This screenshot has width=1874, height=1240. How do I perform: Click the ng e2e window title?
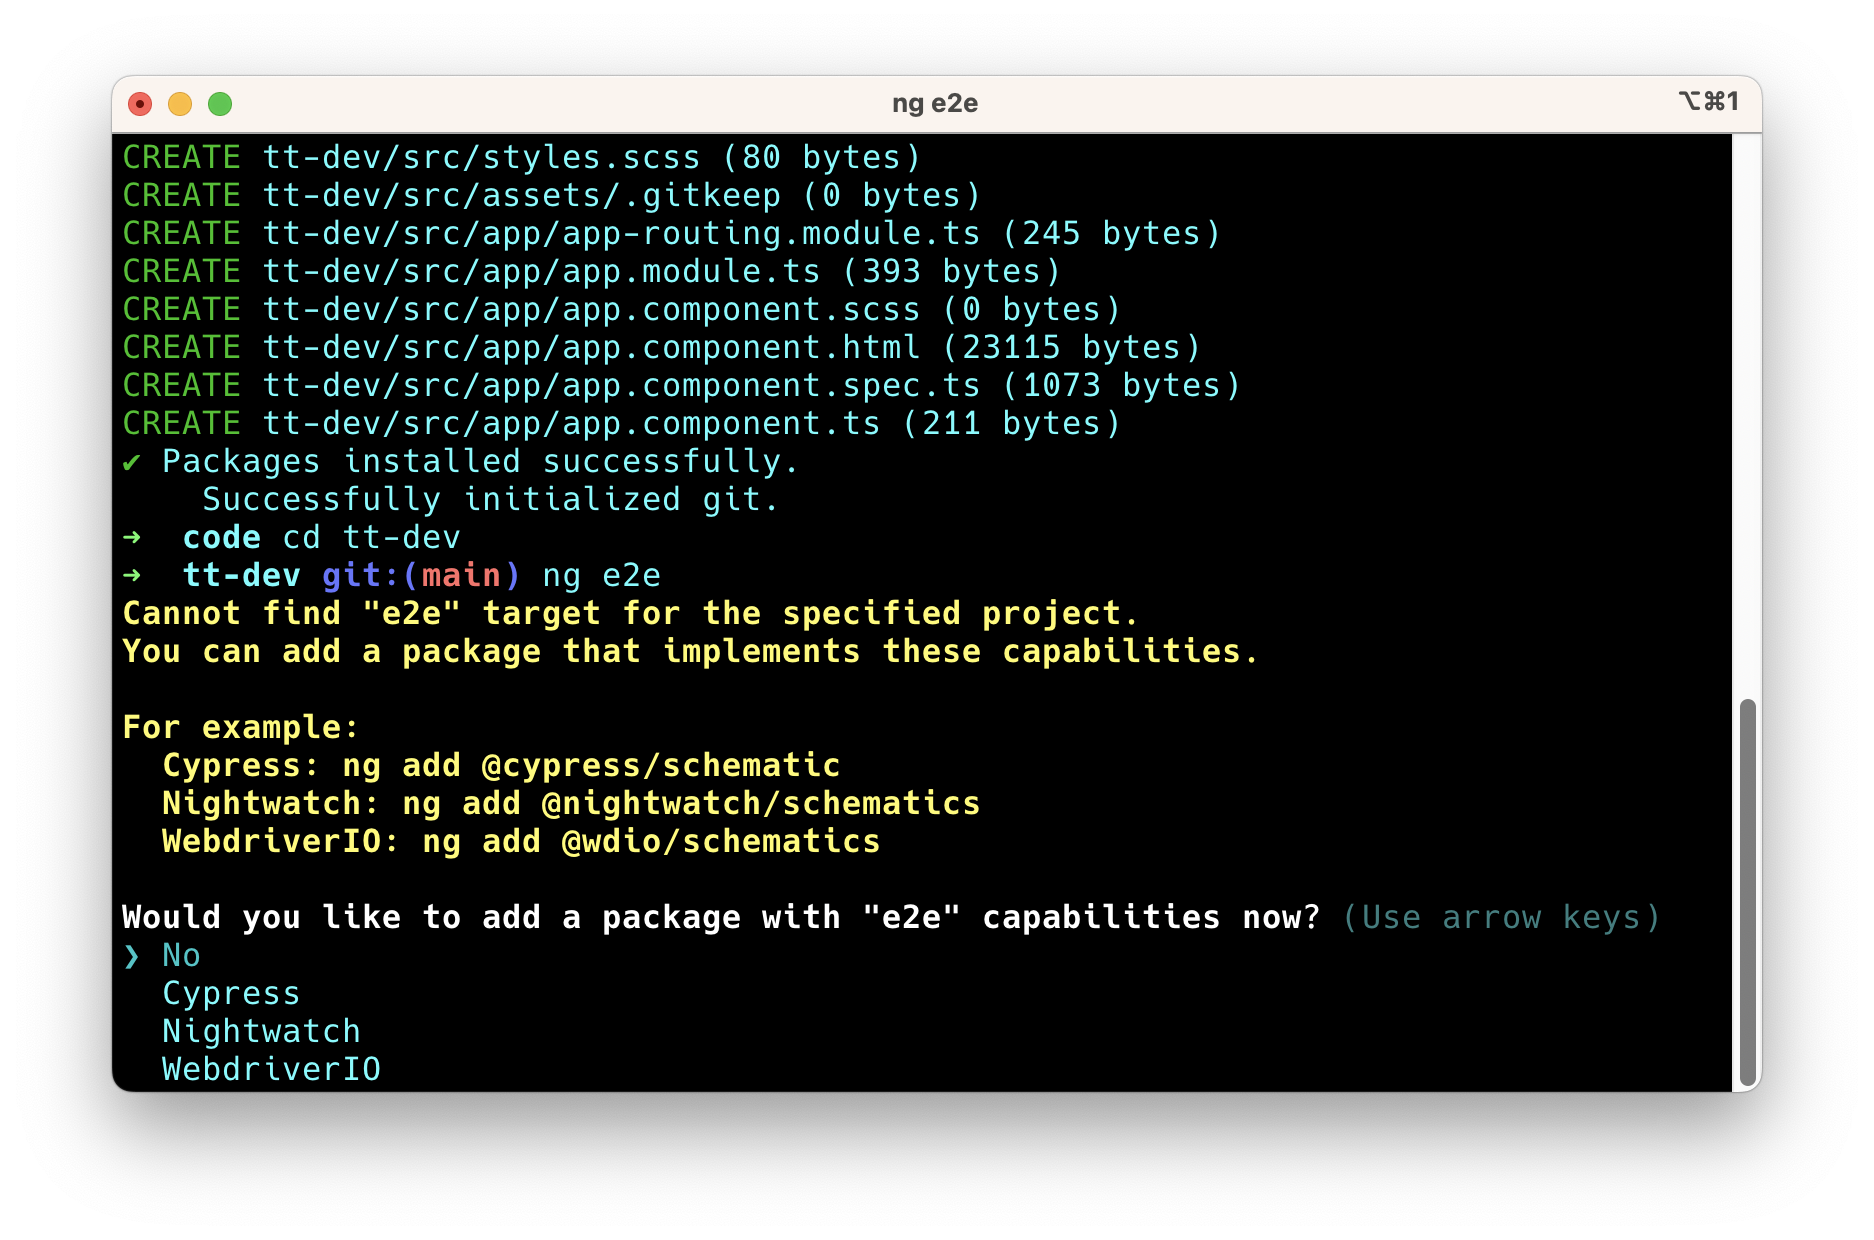pos(936,101)
